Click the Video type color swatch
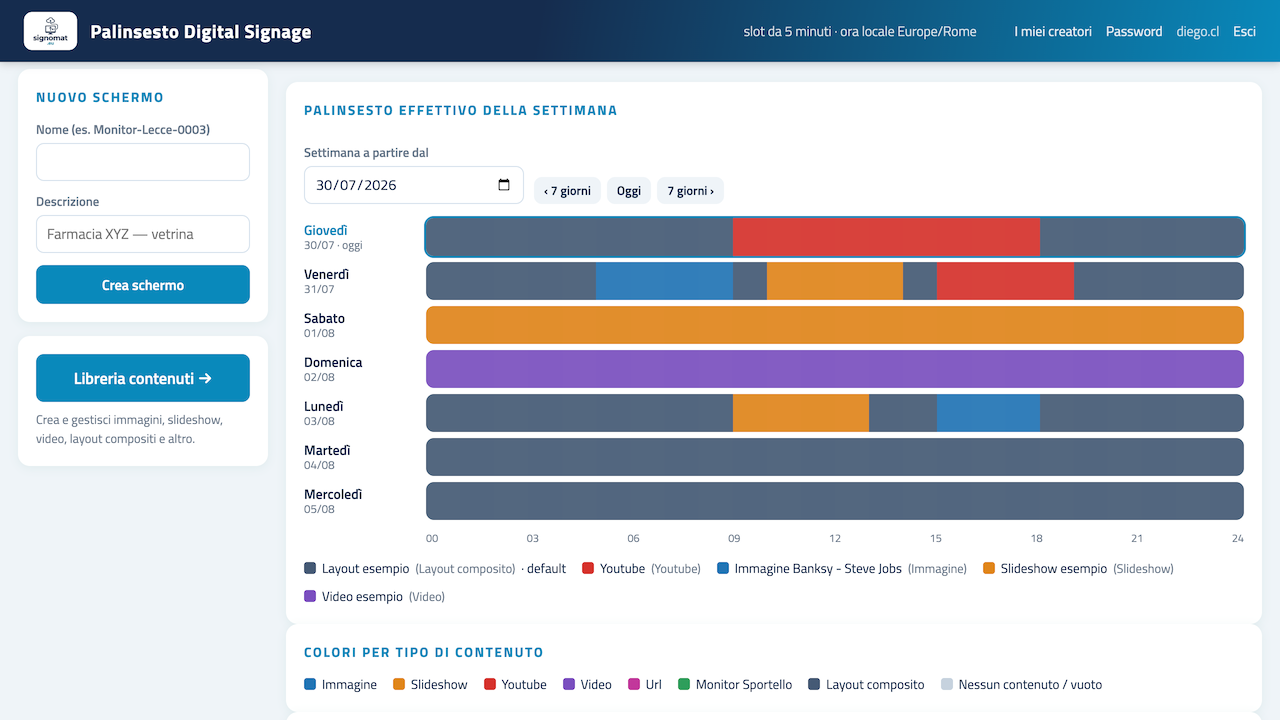 (569, 684)
